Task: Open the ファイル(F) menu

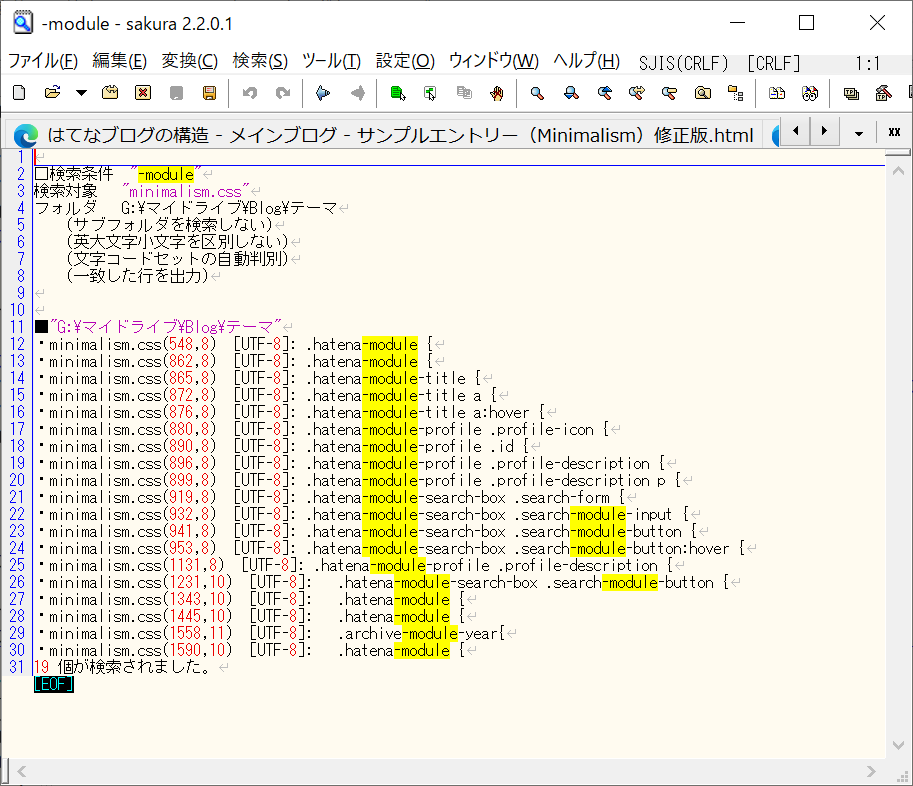Action: click(43, 61)
